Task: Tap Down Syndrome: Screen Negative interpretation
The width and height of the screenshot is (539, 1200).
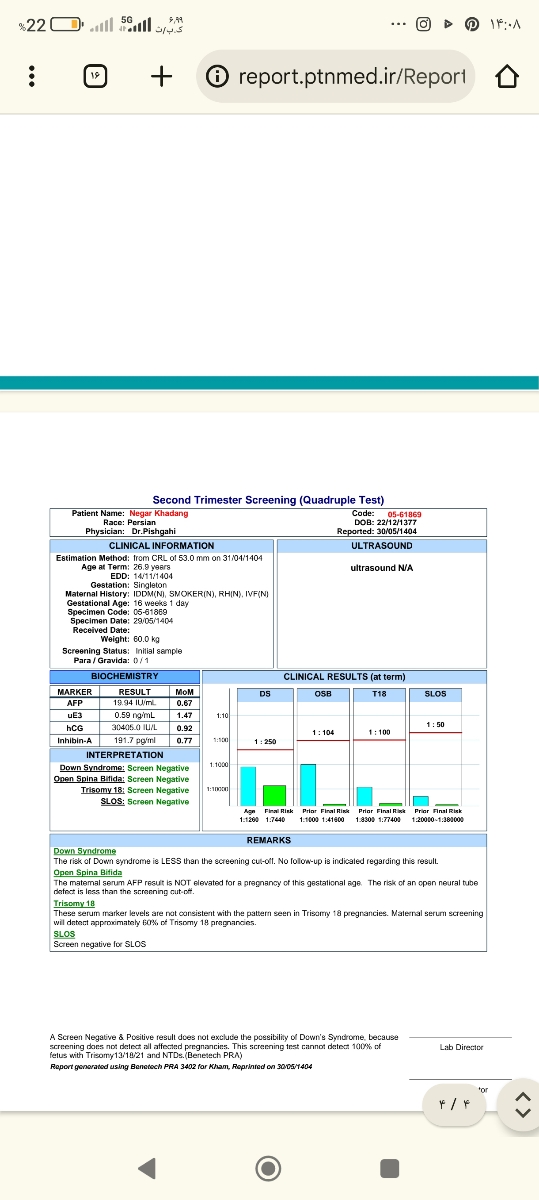Action: (124, 768)
